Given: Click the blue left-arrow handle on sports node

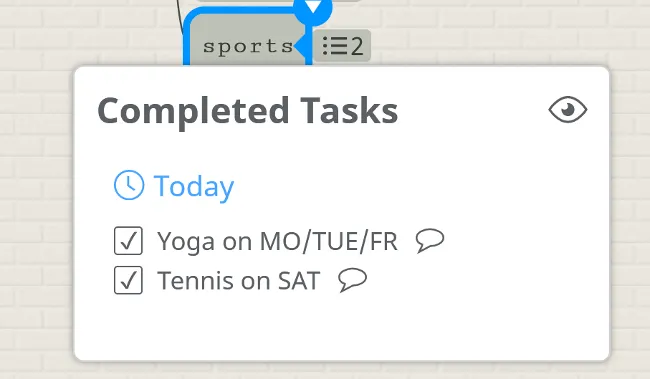Looking at the screenshot, I should click(301, 46).
